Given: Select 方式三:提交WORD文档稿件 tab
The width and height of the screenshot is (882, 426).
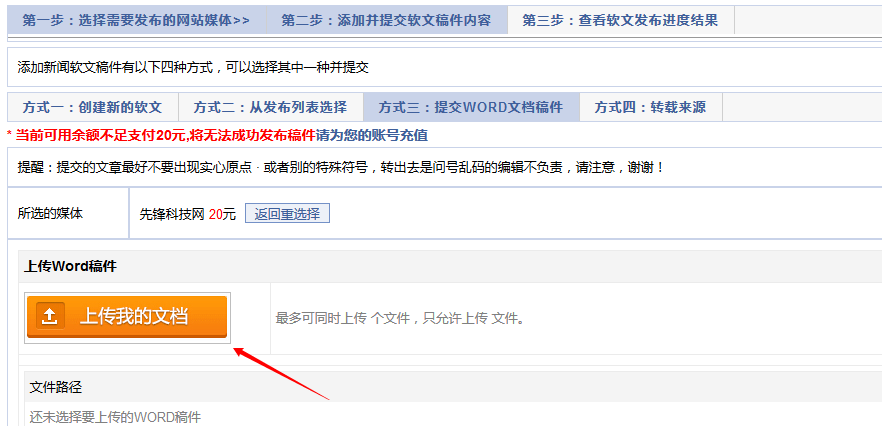Looking at the screenshot, I should [471, 107].
